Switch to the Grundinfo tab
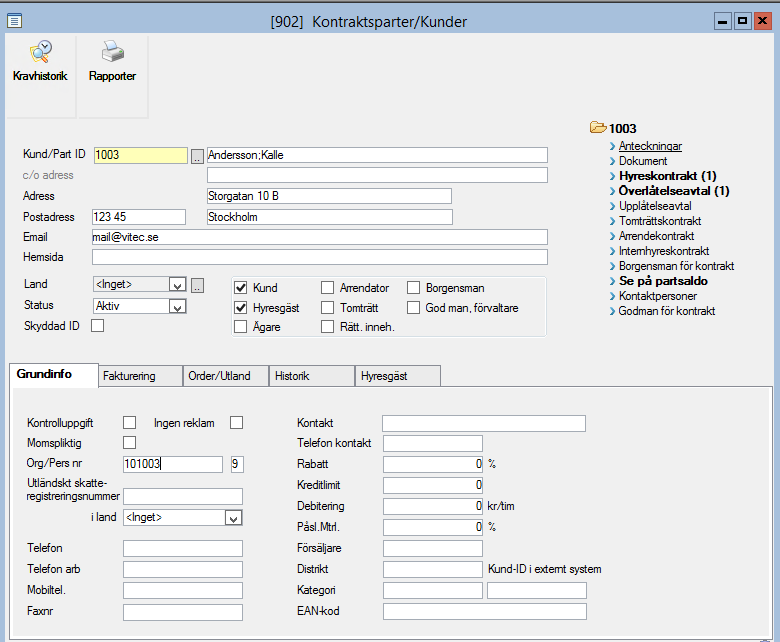The image size is (780, 642). tap(54, 374)
